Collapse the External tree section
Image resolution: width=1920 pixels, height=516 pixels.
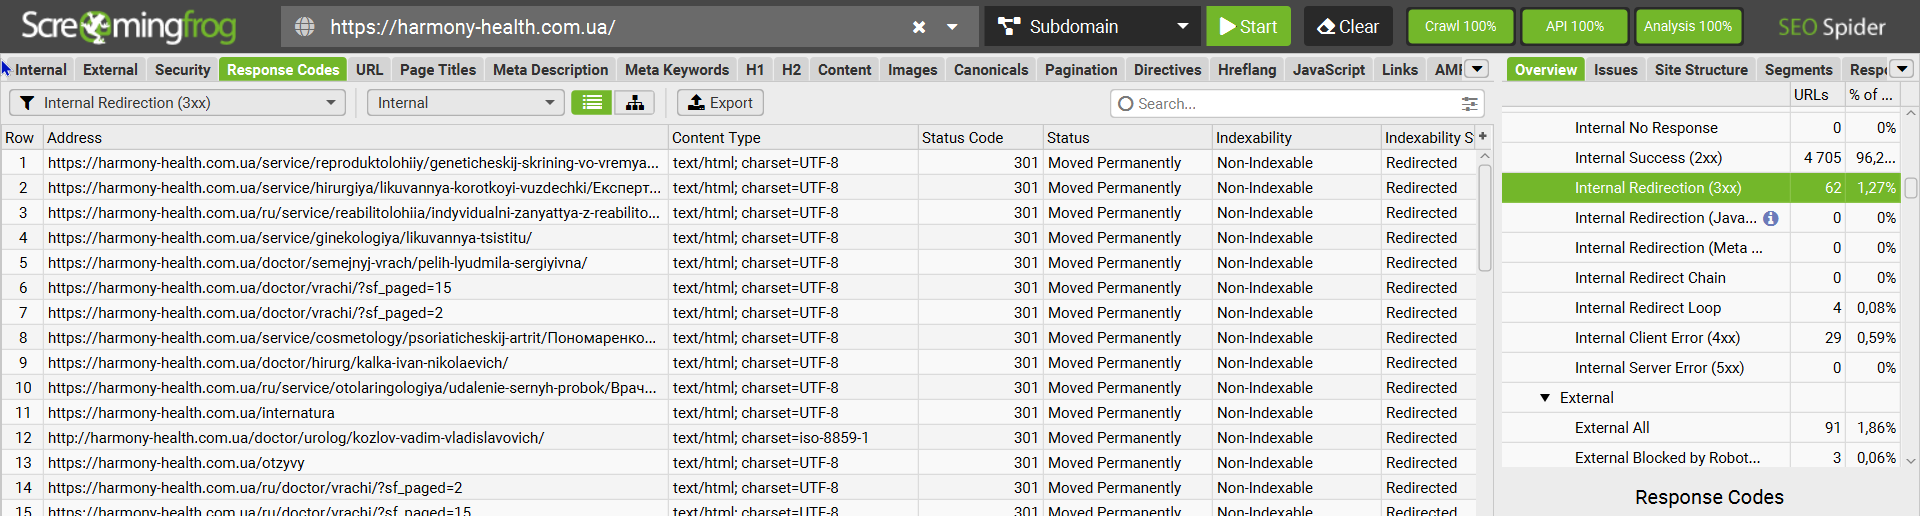[1545, 398]
